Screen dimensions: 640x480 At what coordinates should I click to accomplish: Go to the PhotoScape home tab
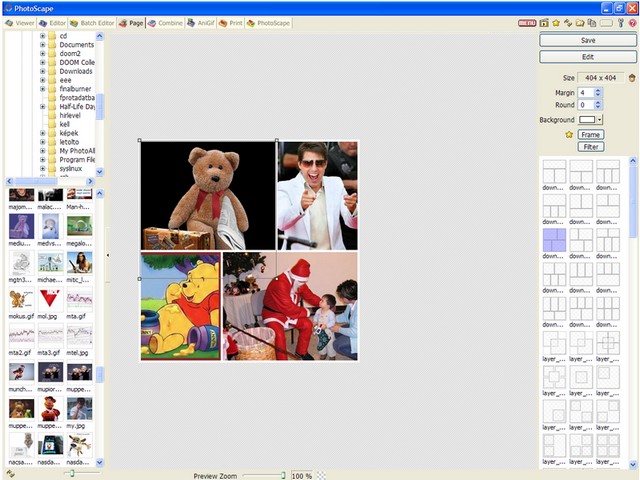pyautogui.click(x=268, y=23)
